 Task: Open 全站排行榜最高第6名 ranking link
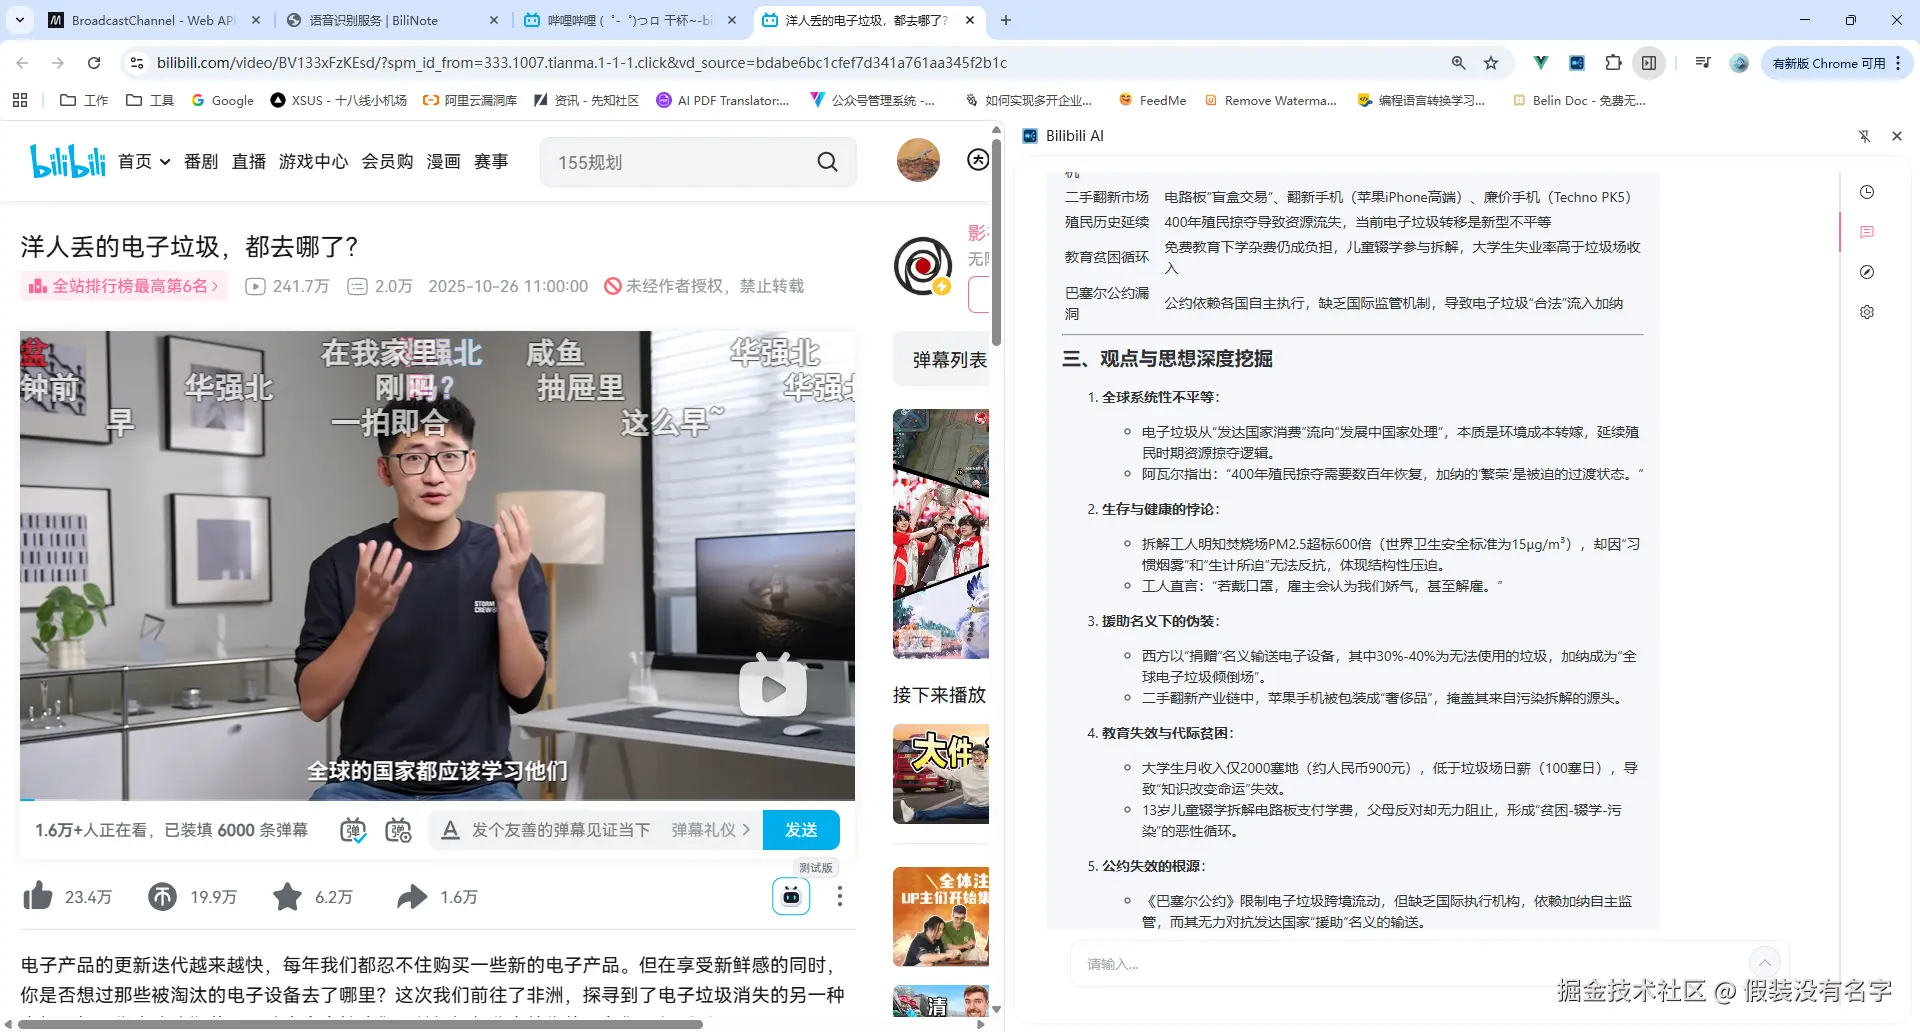(x=124, y=285)
